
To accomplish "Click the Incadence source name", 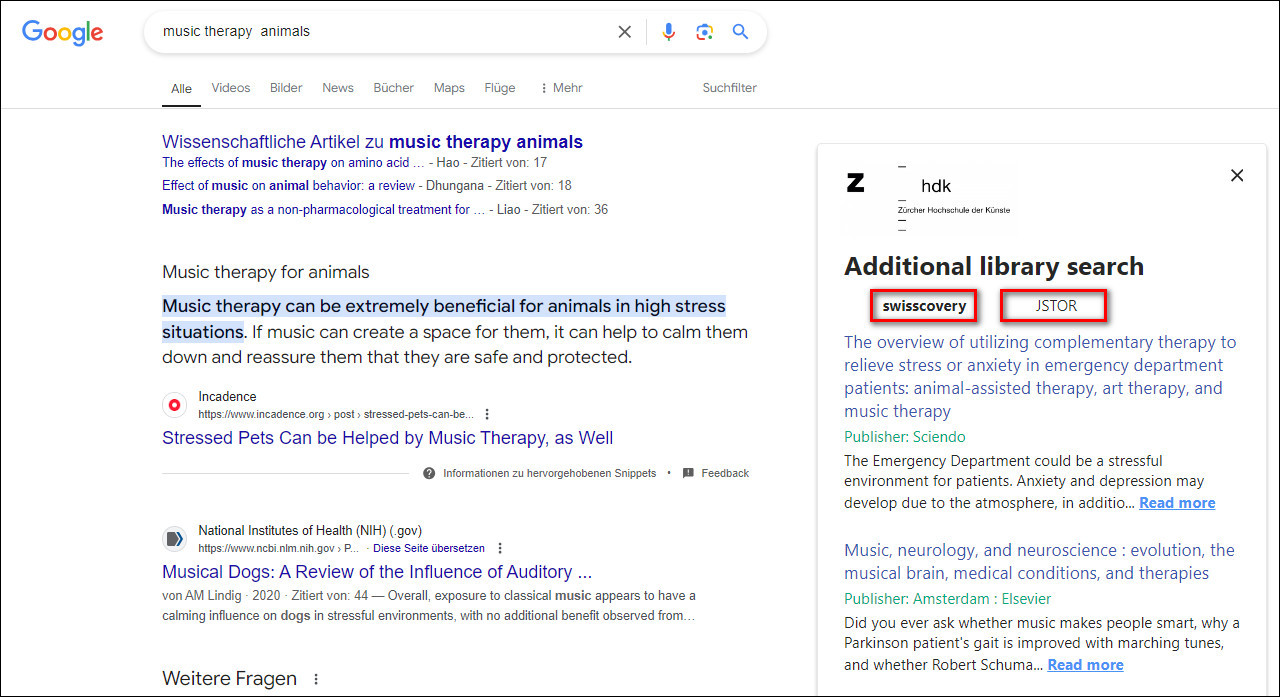I will point(227,397).
